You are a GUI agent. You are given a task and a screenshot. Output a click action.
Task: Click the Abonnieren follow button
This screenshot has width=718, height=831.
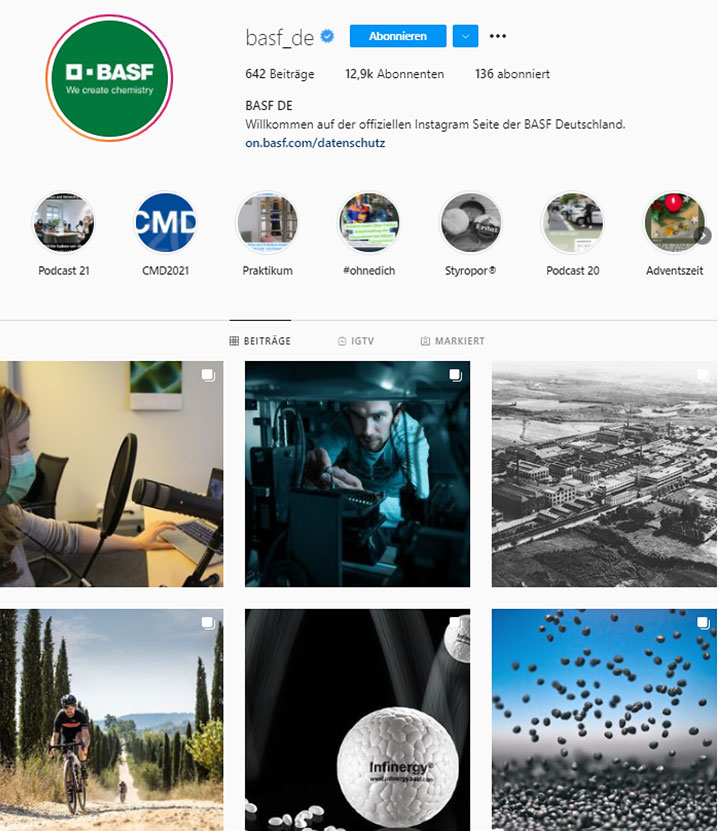(398, 36)
